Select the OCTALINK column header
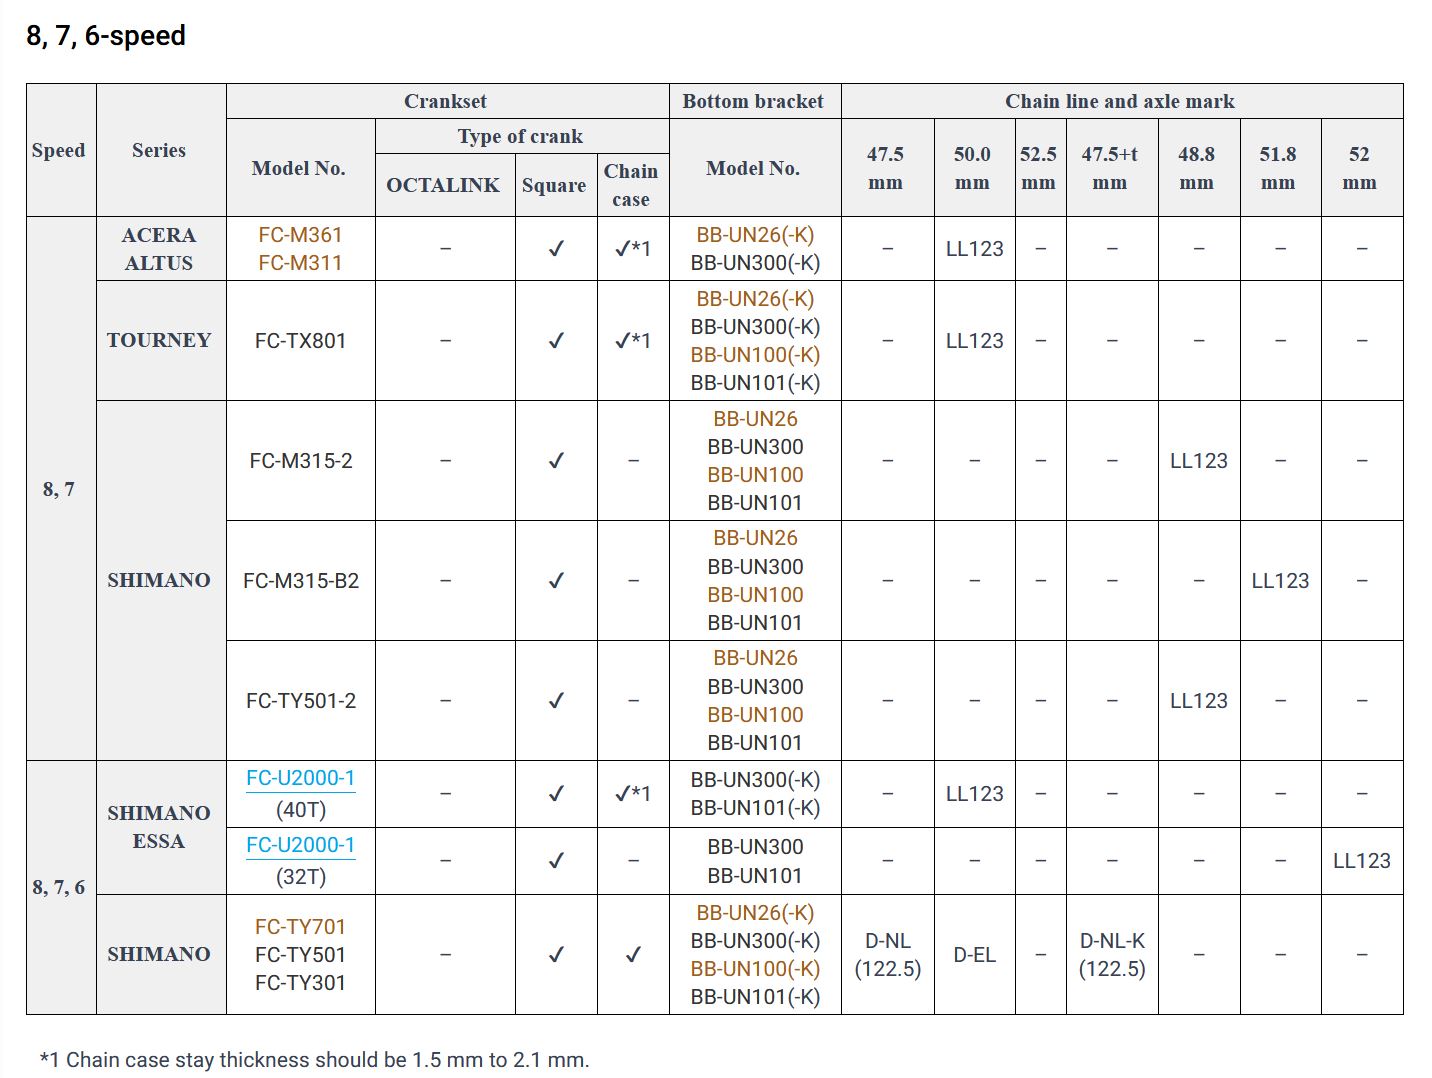 (x=443, y=185)
